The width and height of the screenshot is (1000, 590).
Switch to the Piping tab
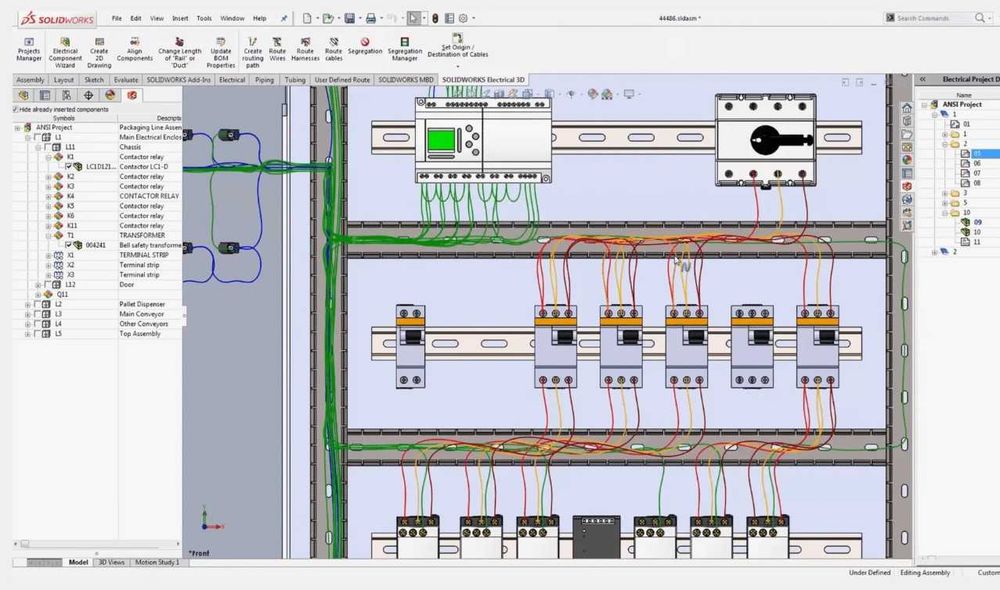click(x=264, y=80)
